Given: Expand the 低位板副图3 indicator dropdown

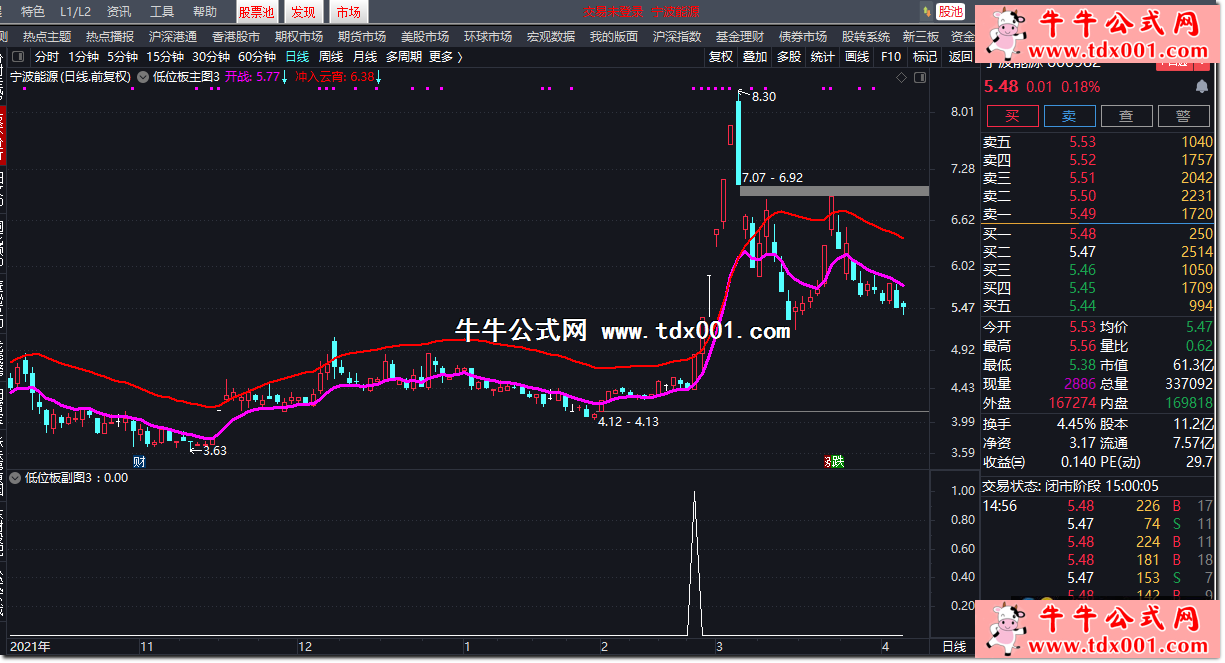Looking at the screenshot, I should [15, 478].
